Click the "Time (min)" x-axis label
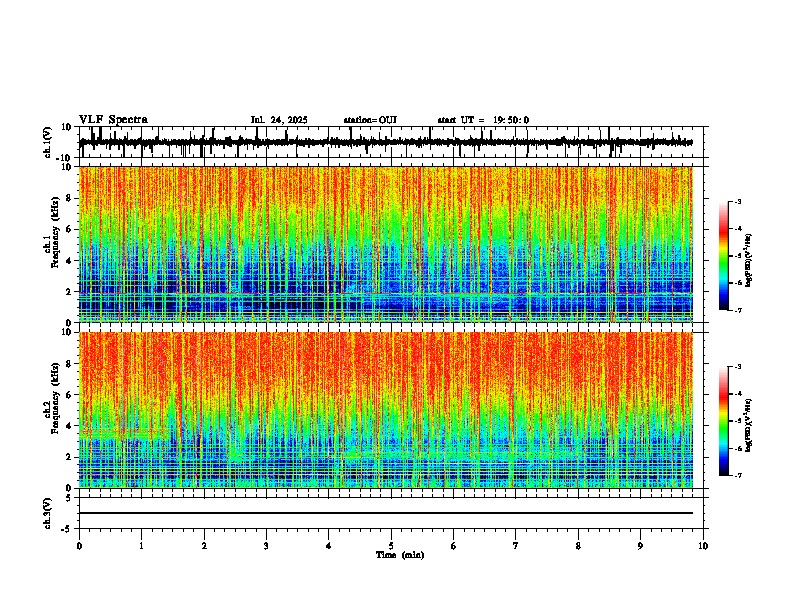792x612 pixels. pos(400,555)
